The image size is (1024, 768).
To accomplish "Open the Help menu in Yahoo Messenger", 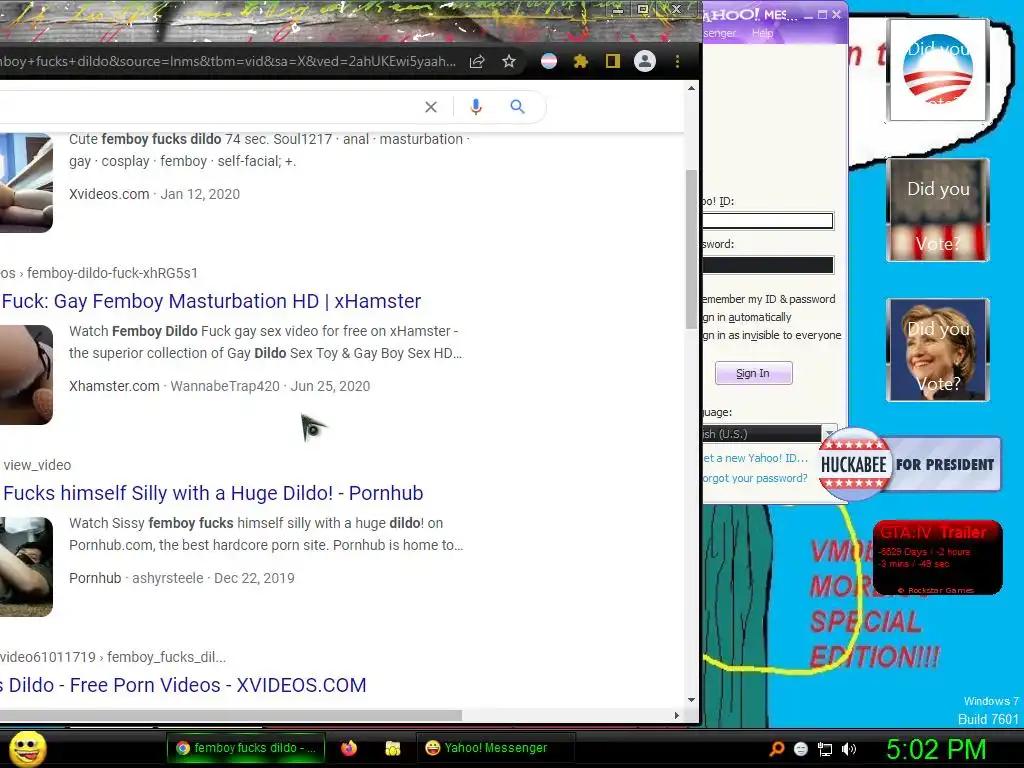I will (762, 33).
